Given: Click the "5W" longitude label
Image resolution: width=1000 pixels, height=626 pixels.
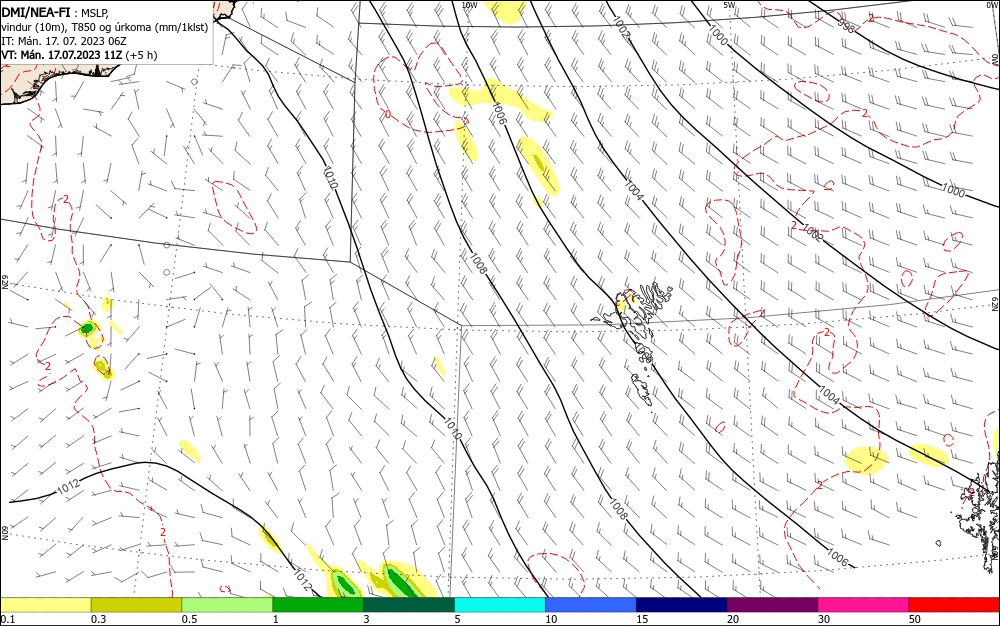Looking at the screenshot, I should (729, 5).
